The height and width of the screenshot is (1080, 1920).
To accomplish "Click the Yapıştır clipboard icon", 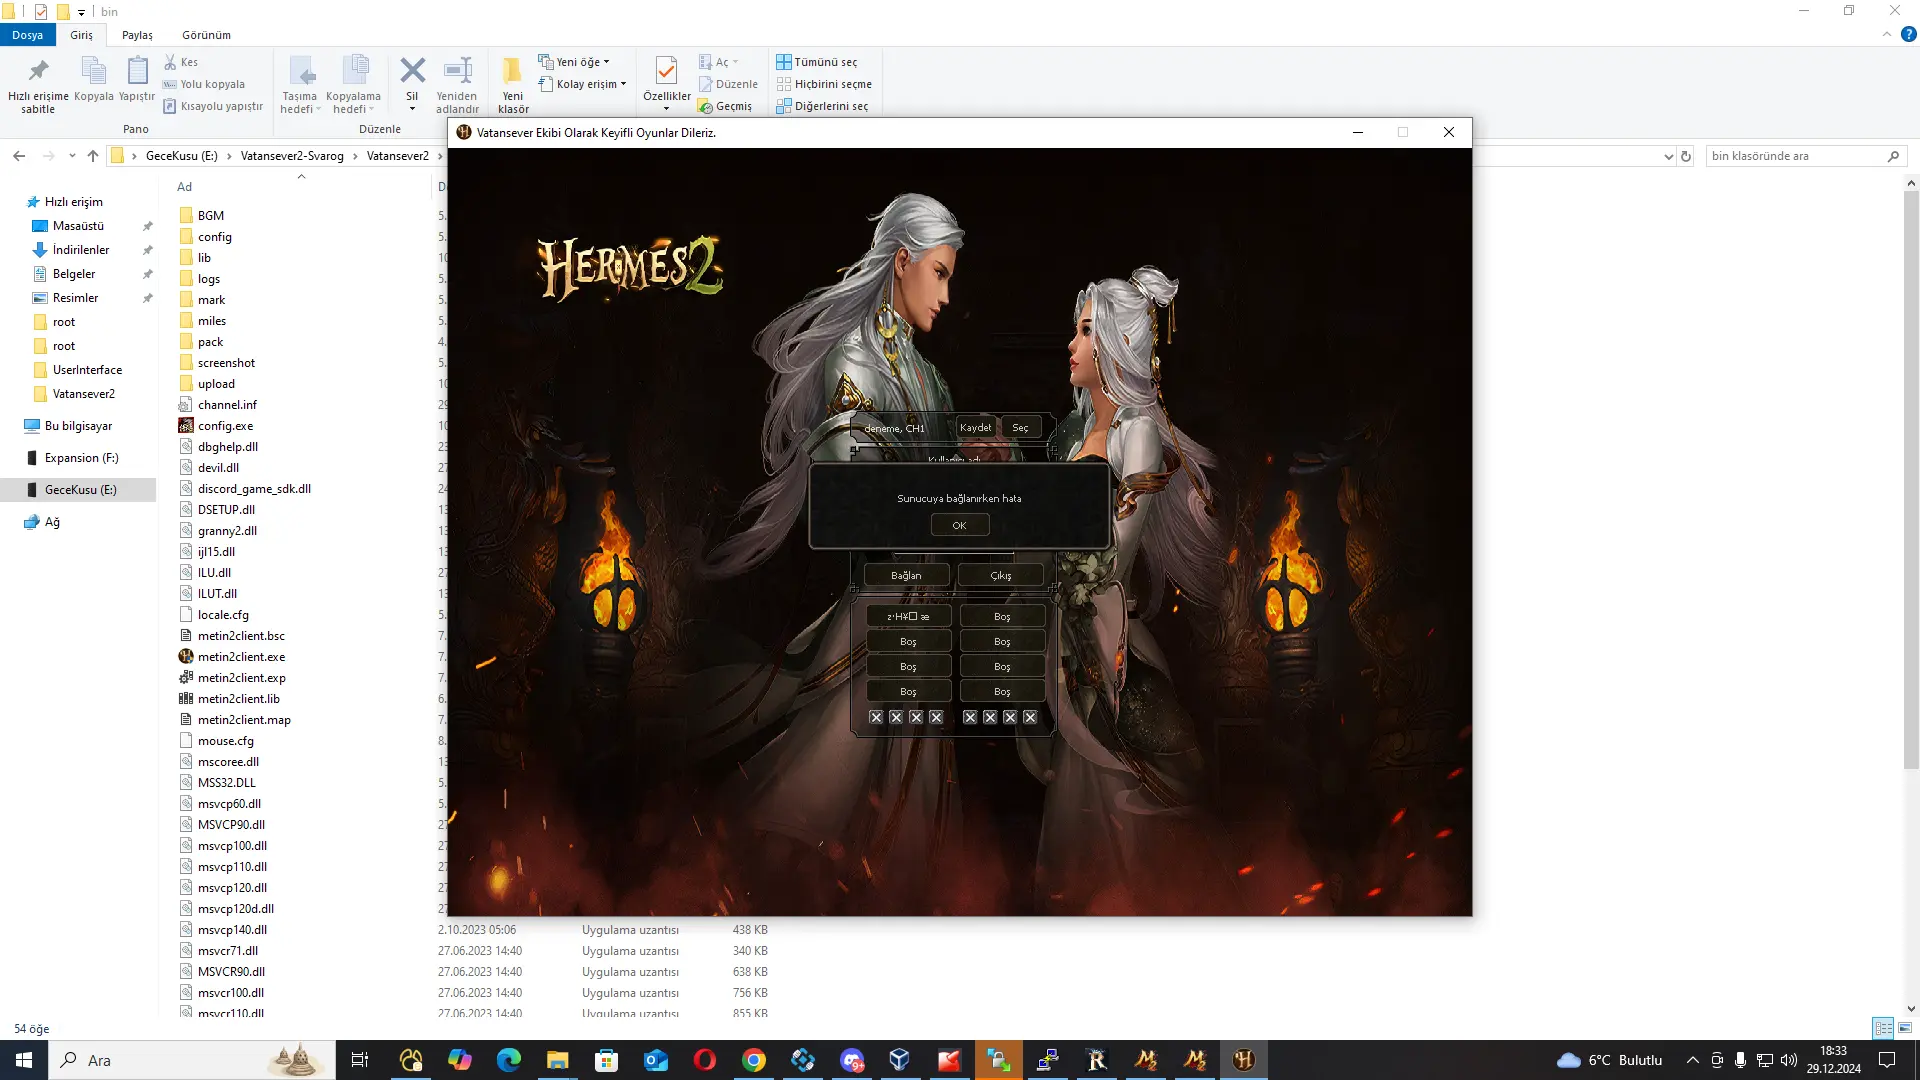I will [137, 71].
